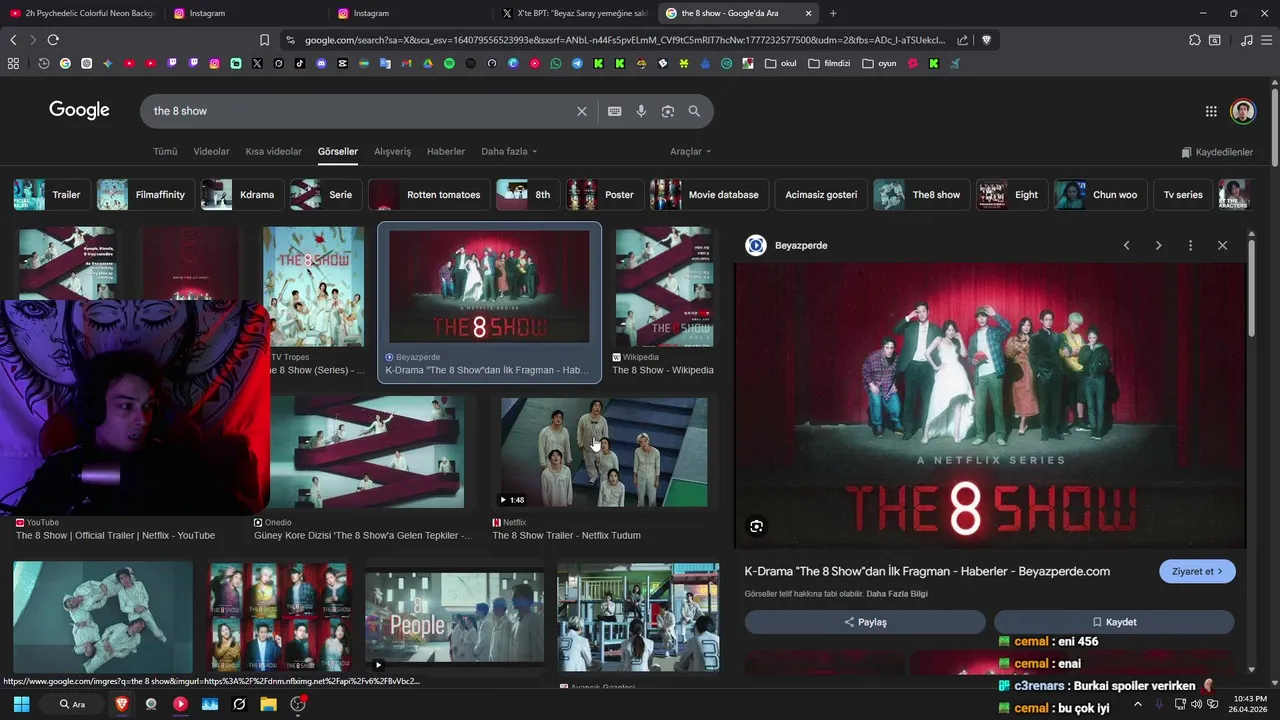This screenshot has width=1280, height=720.
Task: Close the Beyazperde image preview panel
Action: 1222,245
